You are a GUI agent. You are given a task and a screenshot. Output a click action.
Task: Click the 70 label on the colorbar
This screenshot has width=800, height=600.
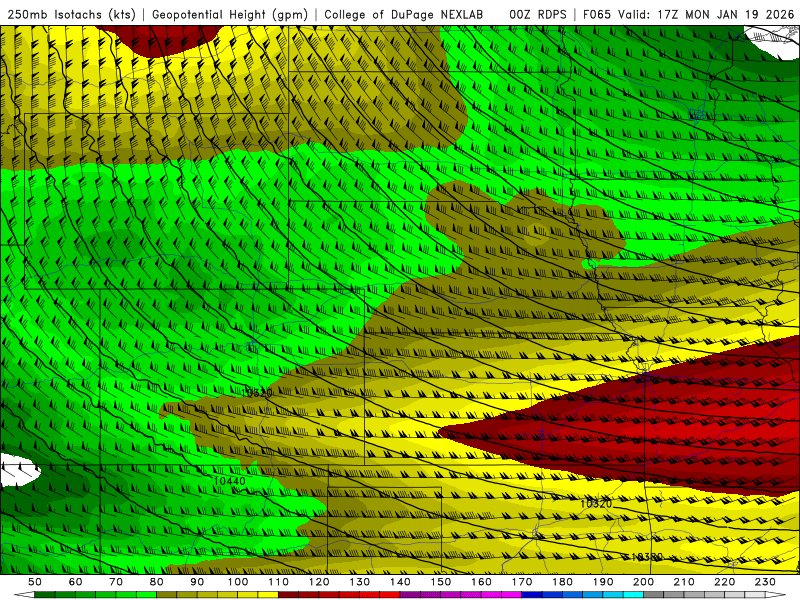click(116, 582)
